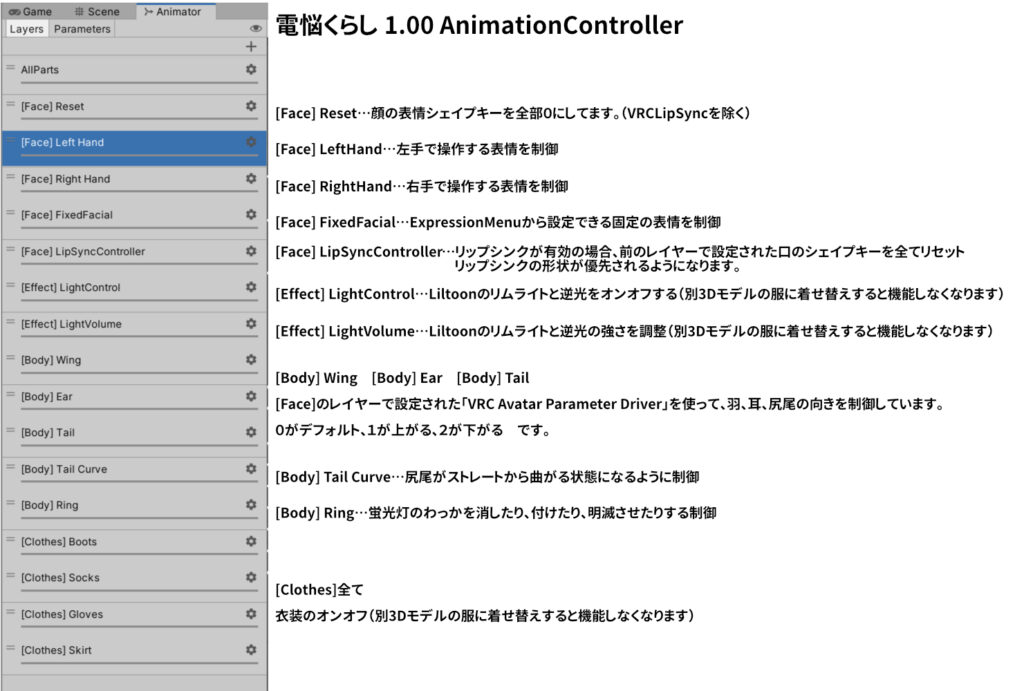Select the [Clothes] Skirt layer
1024x691 pixels.
[134, 654]
